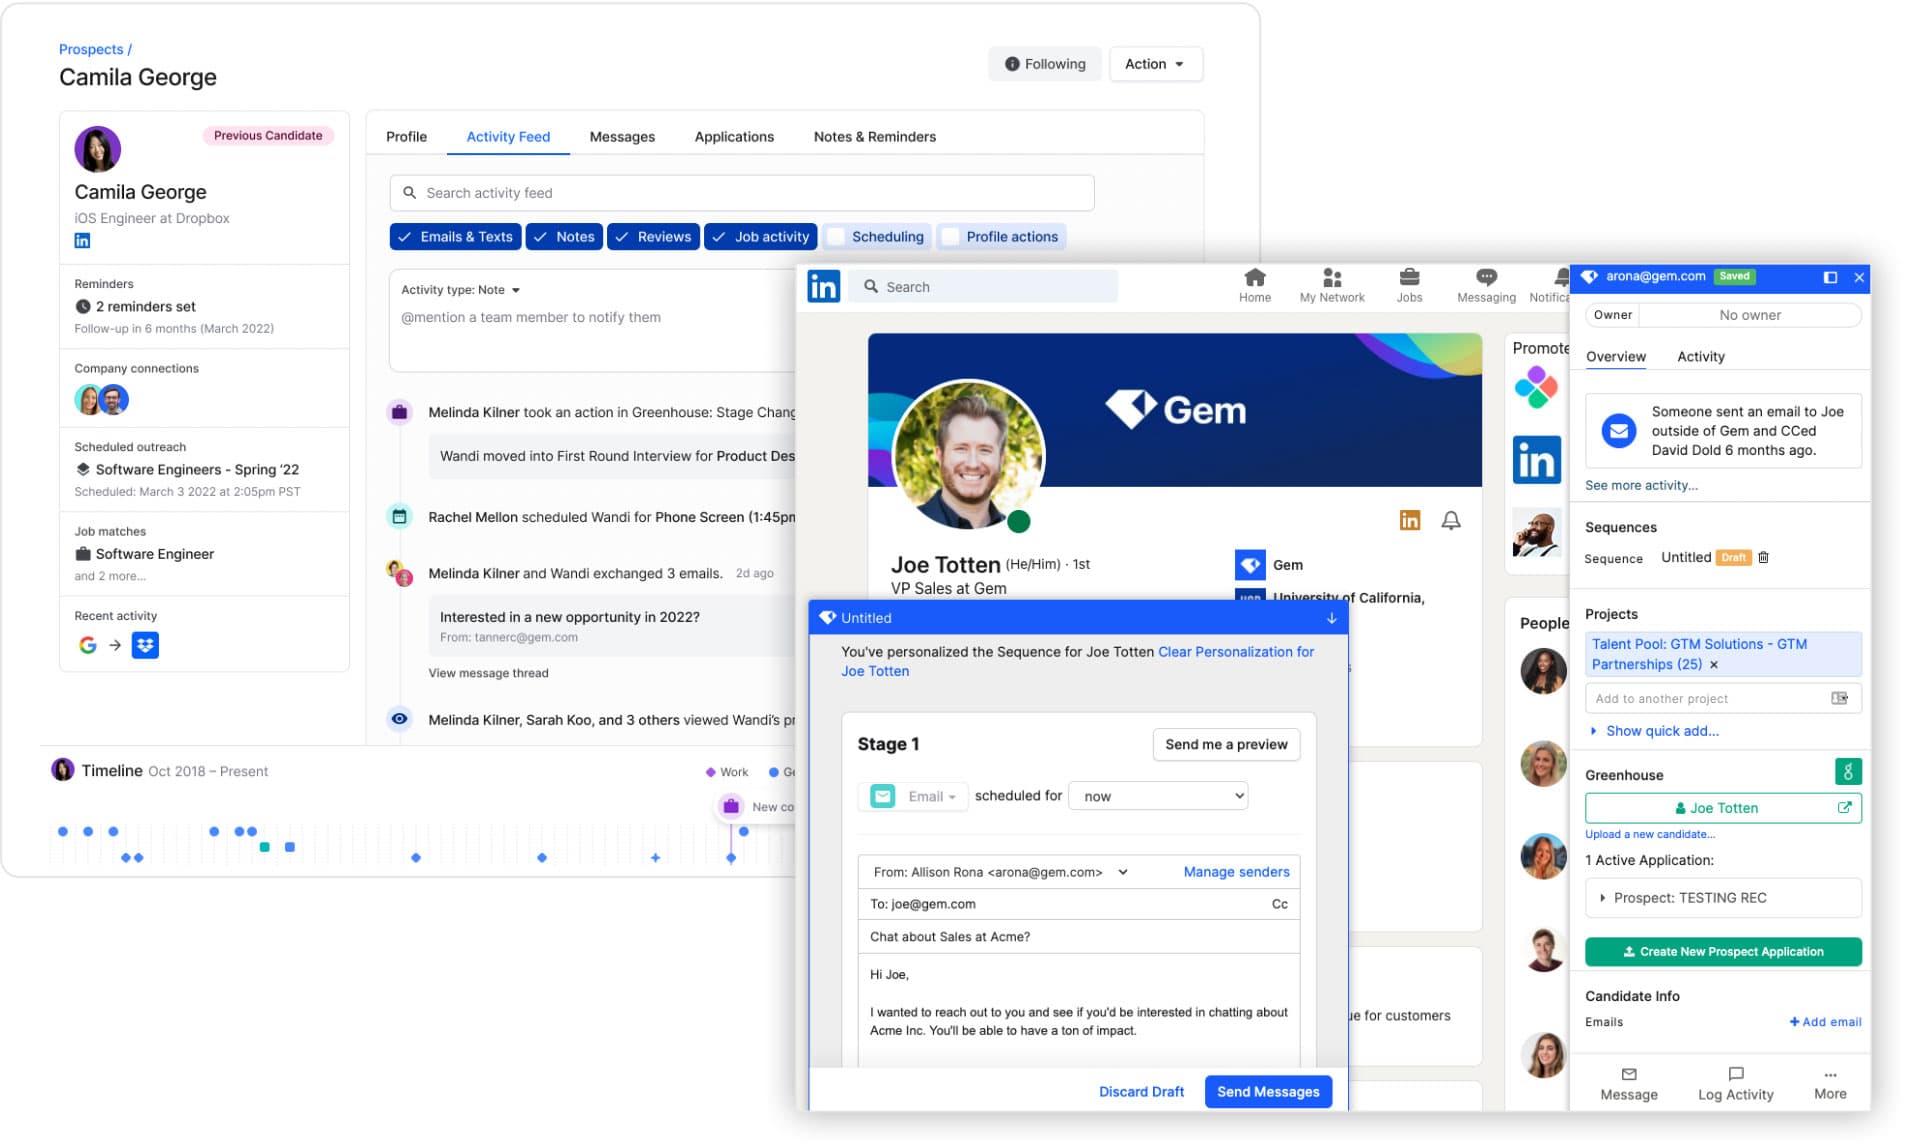The image size is (1909, 1144).
Task: Toggle the Profile actions filter
Action: coord(951,237)
